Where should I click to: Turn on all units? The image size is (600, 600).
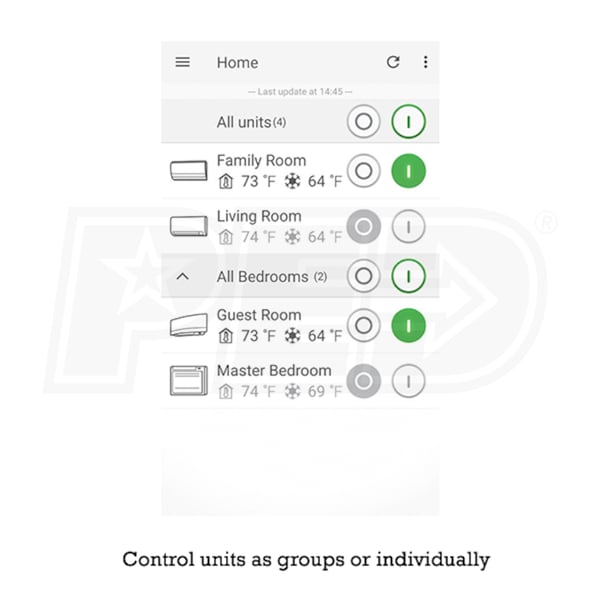(x=408, y=122)
